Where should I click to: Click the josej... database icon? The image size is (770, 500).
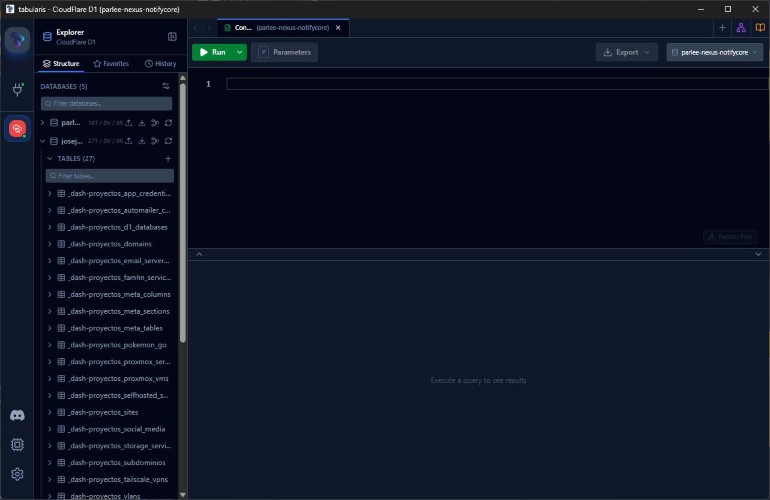54,141
